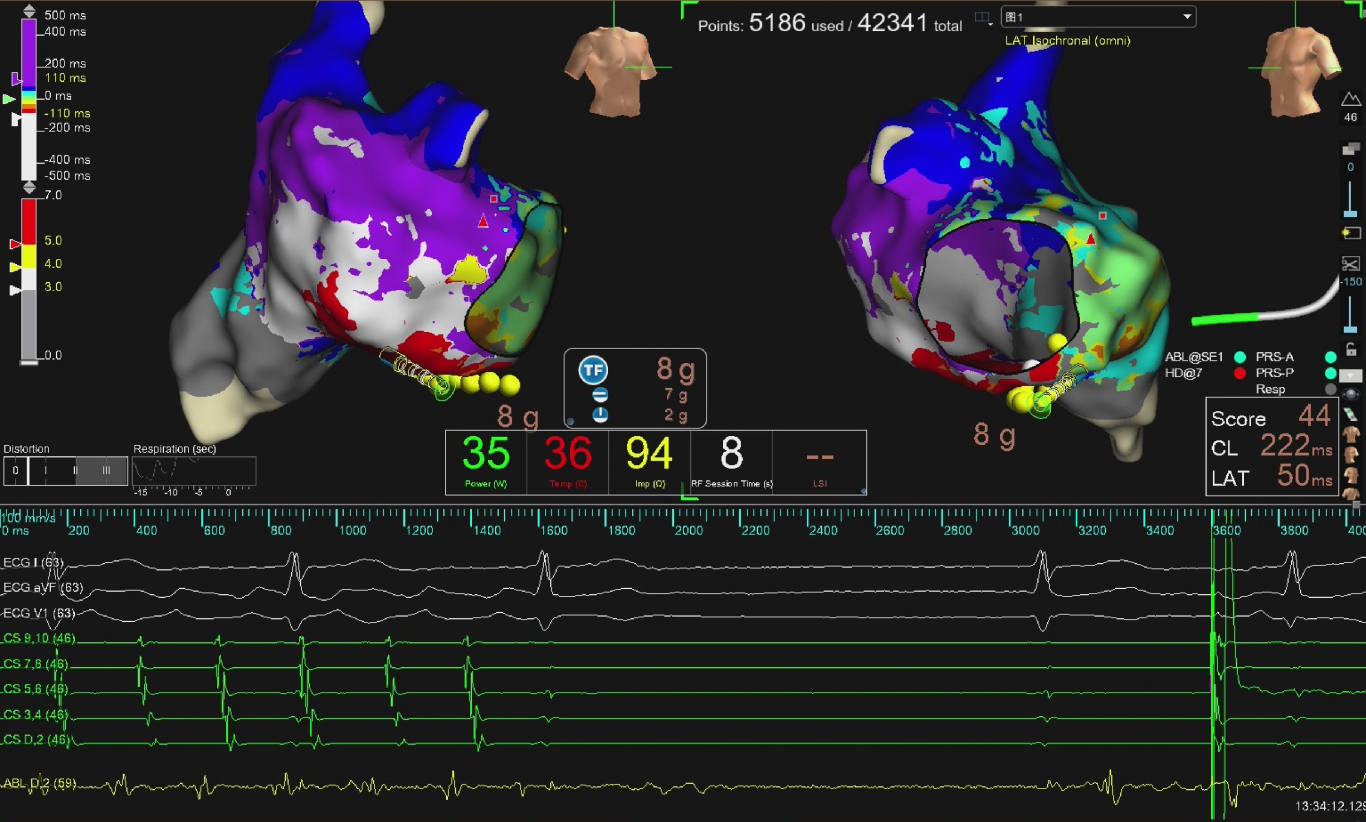This screenshot has height=822, width=1366.
Task: Click the blue TF contact force icon
Action: tap(593, 371)
